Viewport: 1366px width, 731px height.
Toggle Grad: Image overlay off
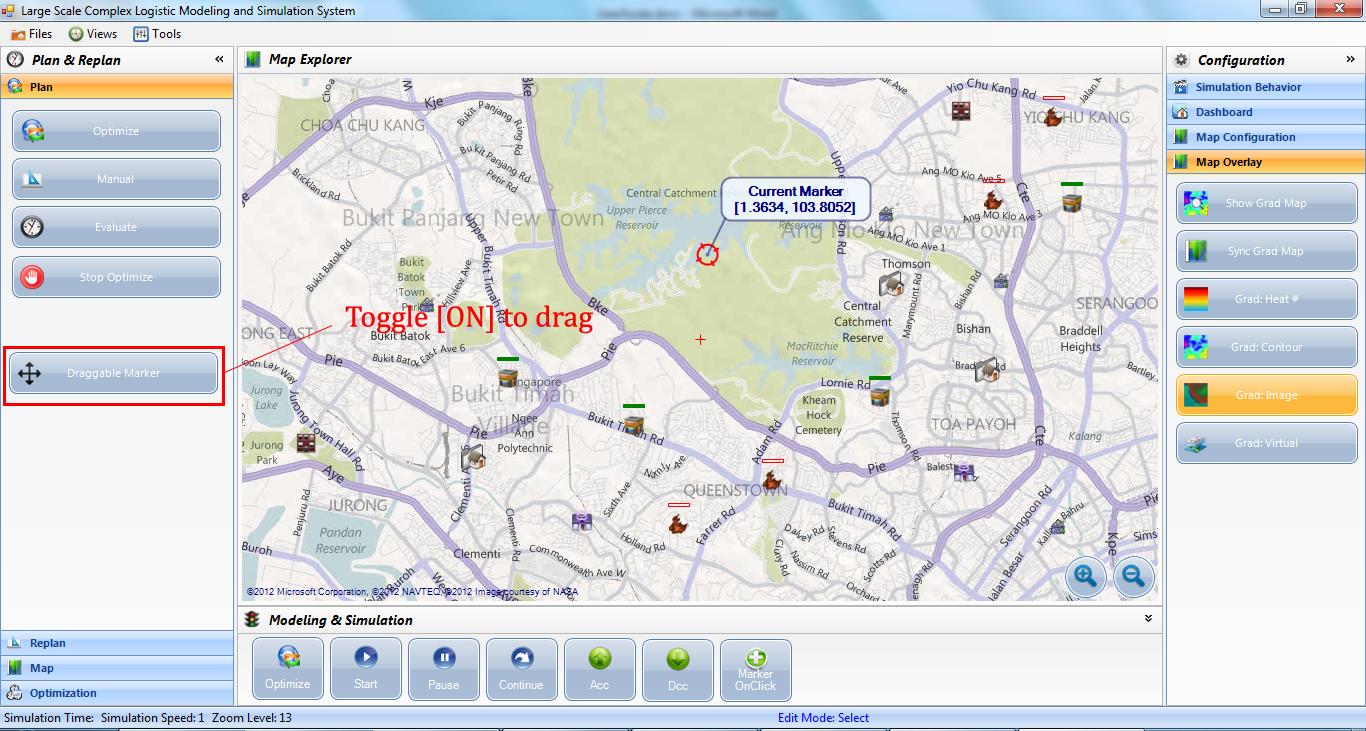(x=1266, y=394)
